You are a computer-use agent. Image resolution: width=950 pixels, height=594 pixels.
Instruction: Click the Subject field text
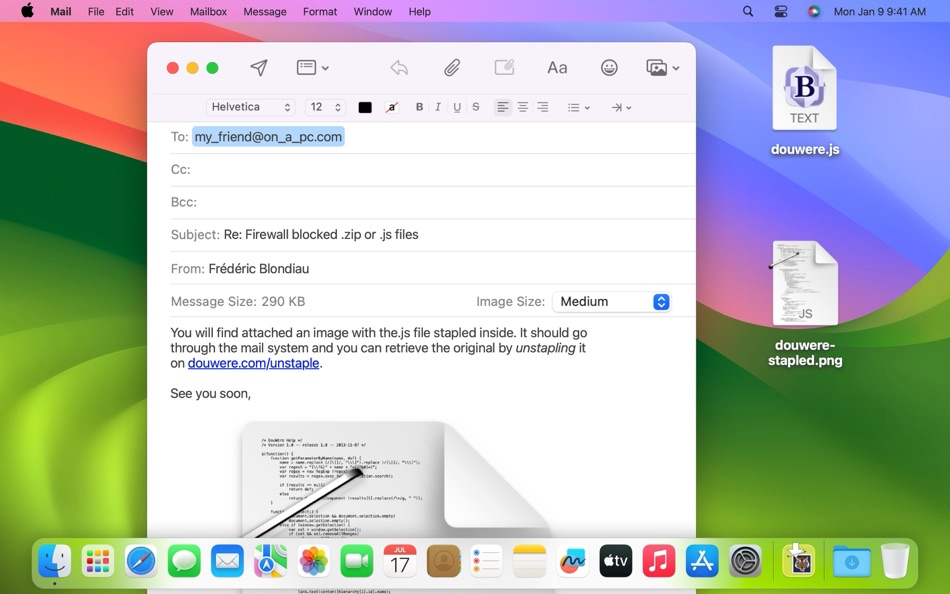(x=321, y=235)
